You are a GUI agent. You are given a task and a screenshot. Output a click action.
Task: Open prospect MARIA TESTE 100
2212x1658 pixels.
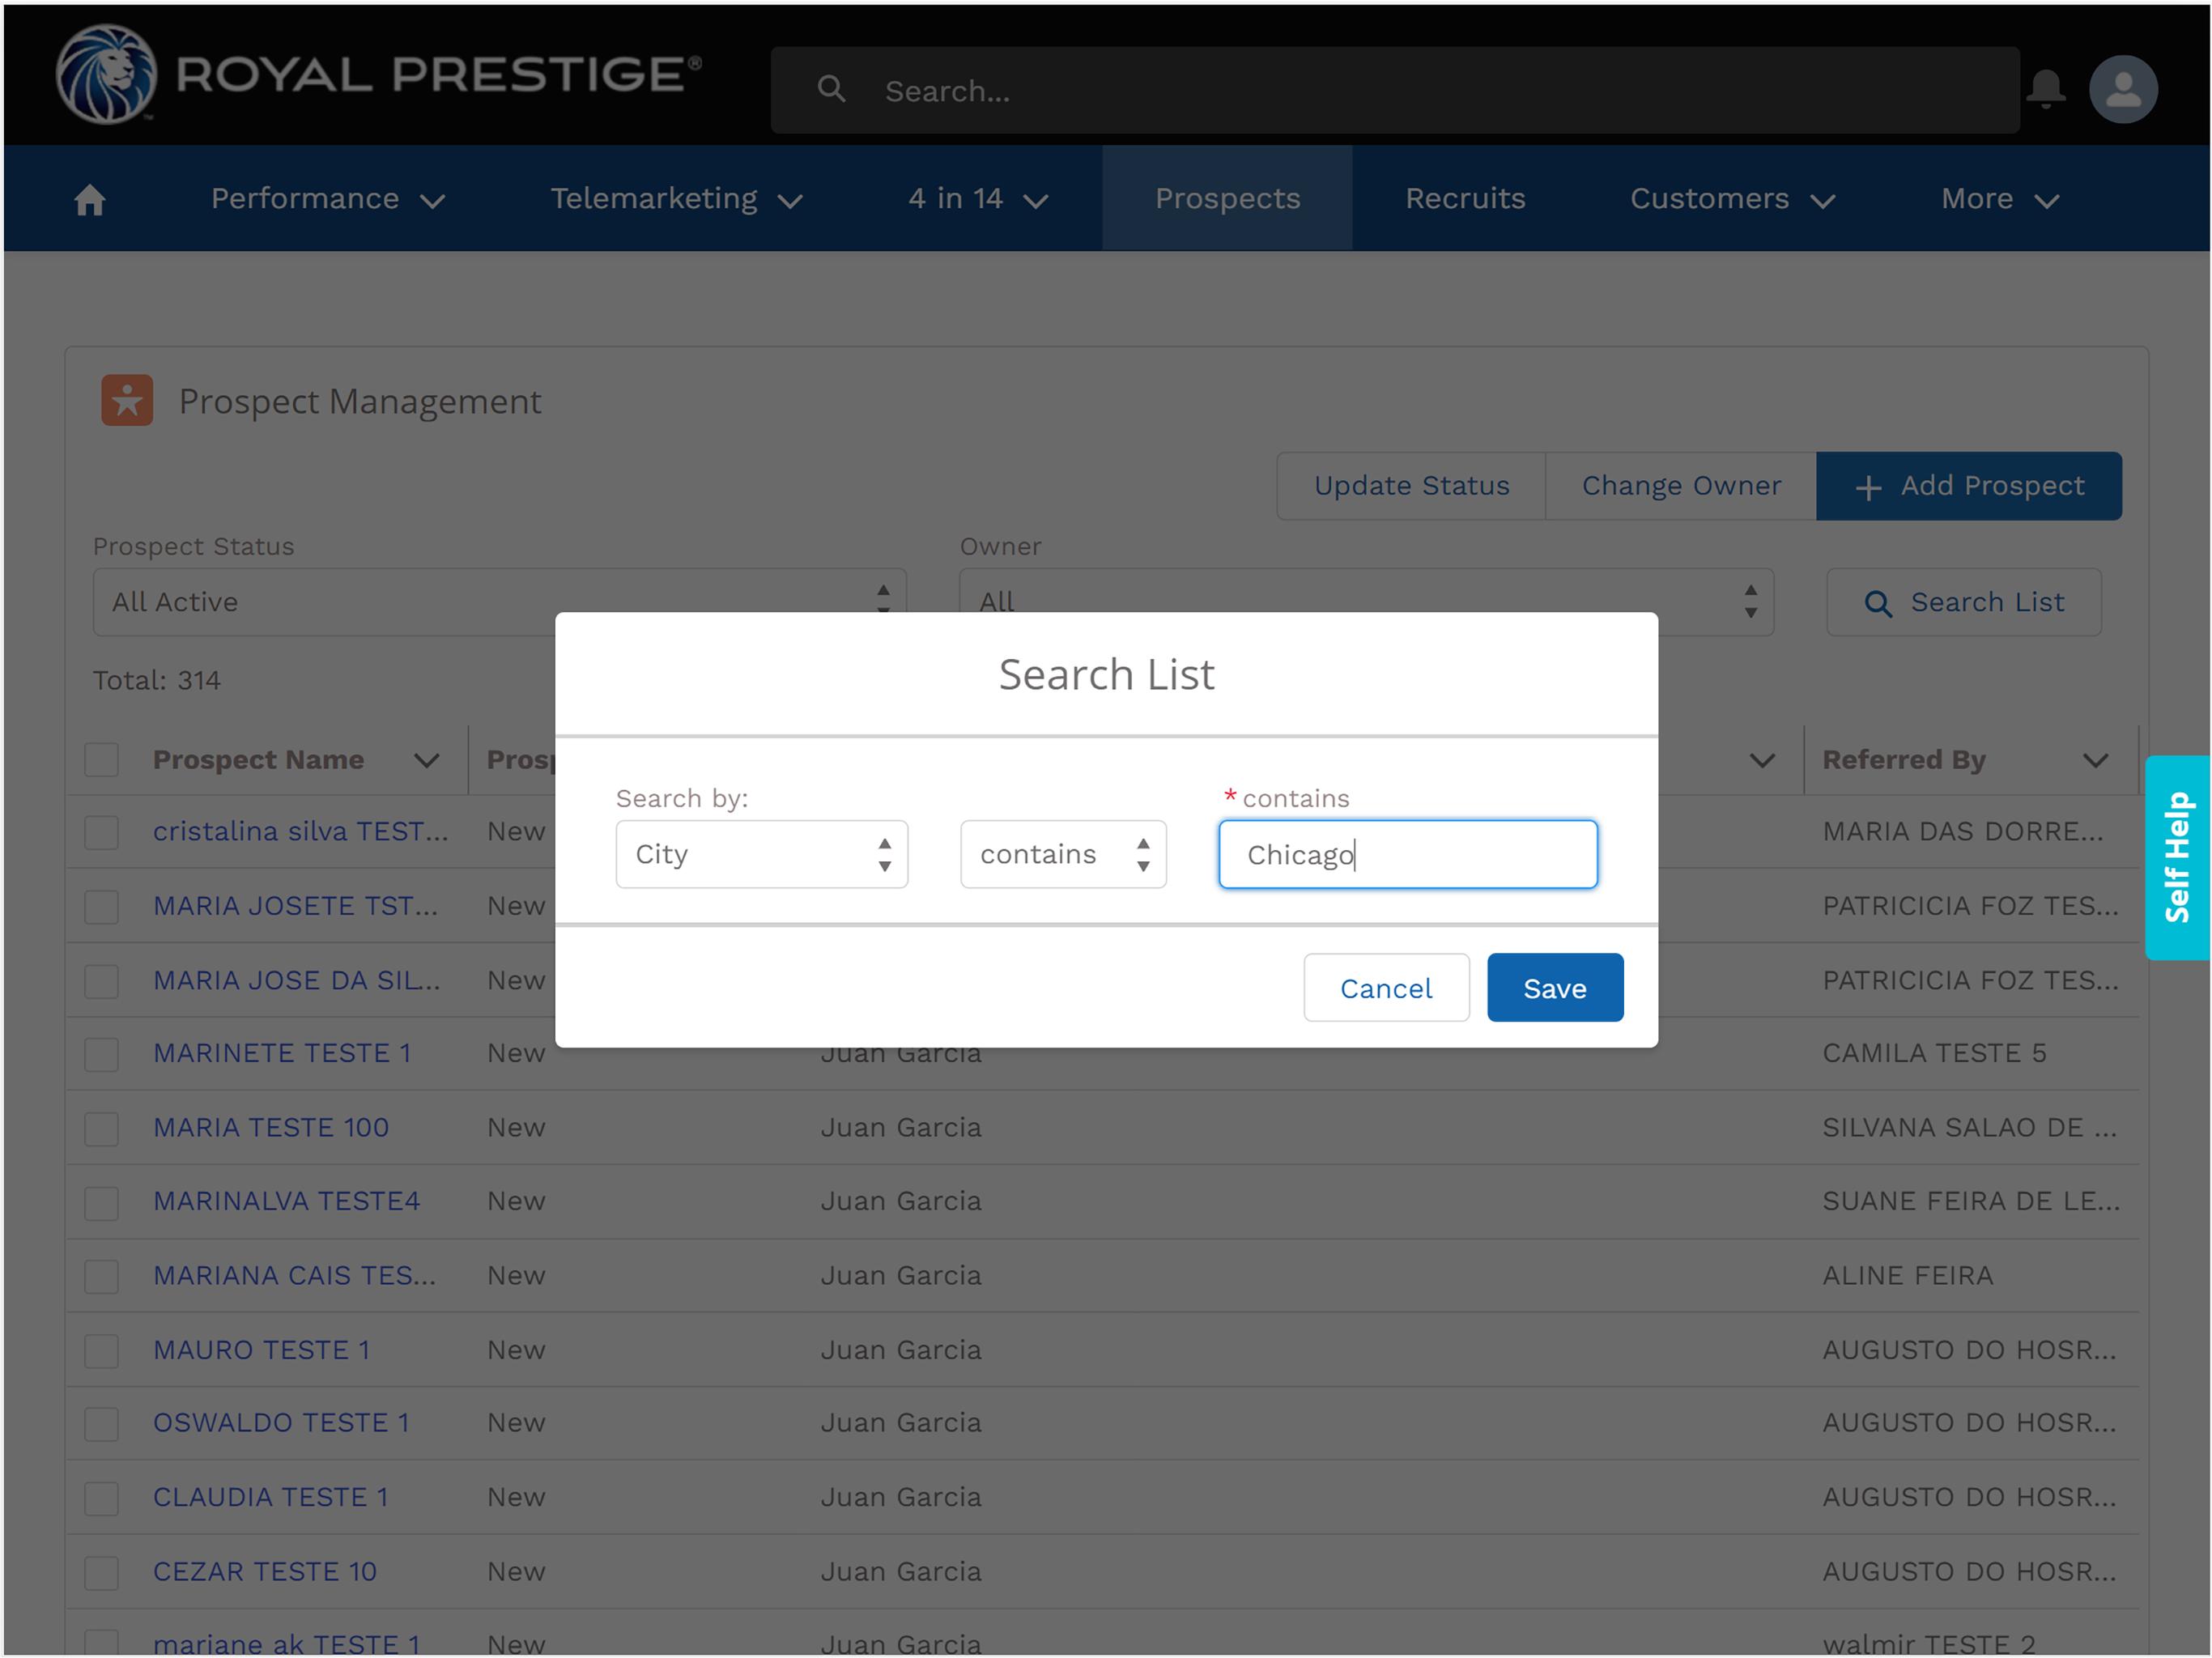pyautogui.click(x=271, y=1127)
